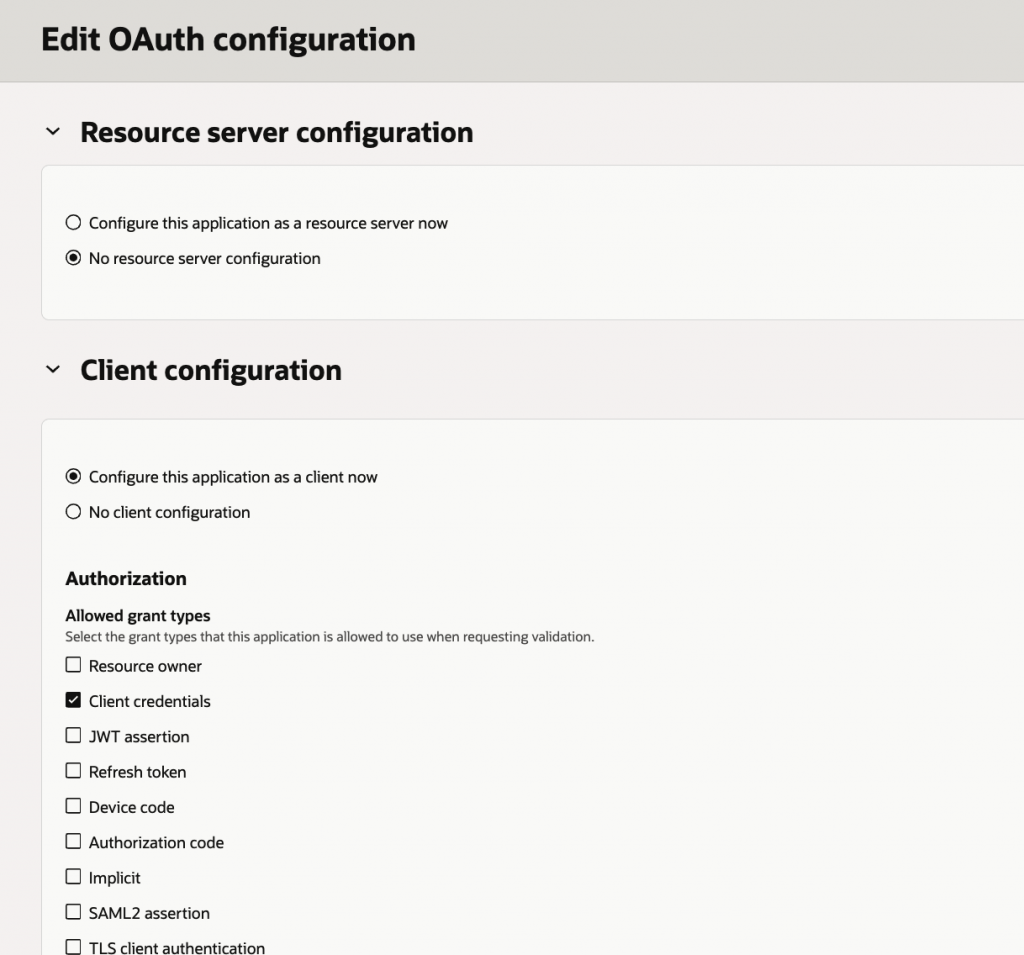Enable the Refresh token grant type
This screenshot has height=955, width=1024.
click(x=73, y=771)
